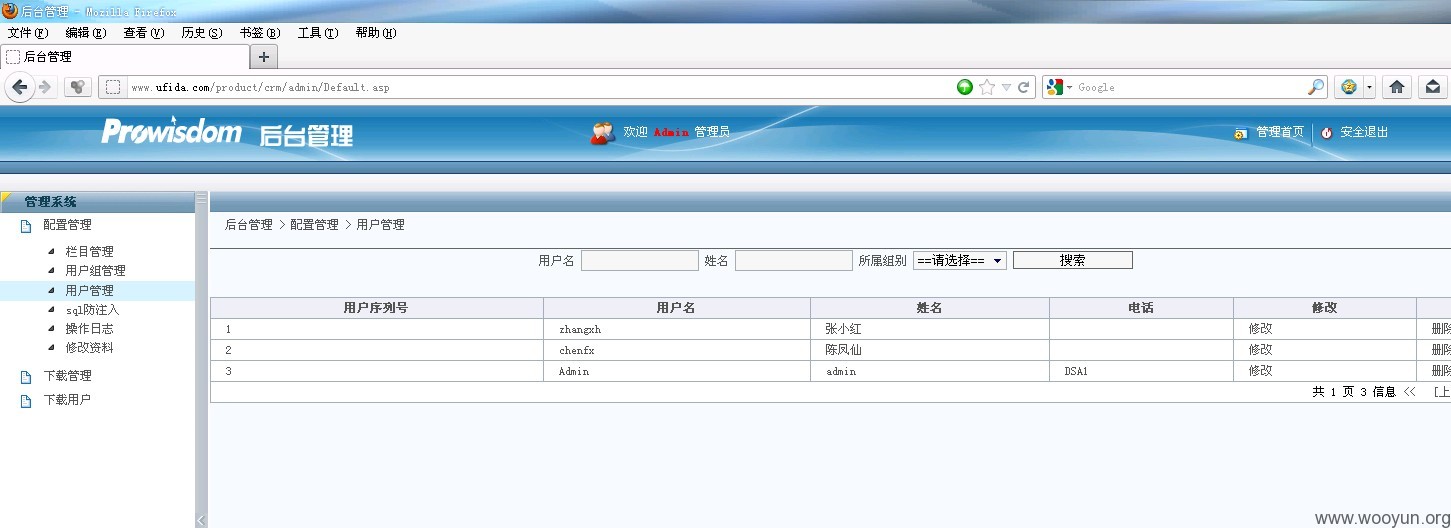Image resolution: width=1451 pixels, height=528 pixels.
Task: Open the 所属组别 dropdown
Action: click(x=960, y=260)
